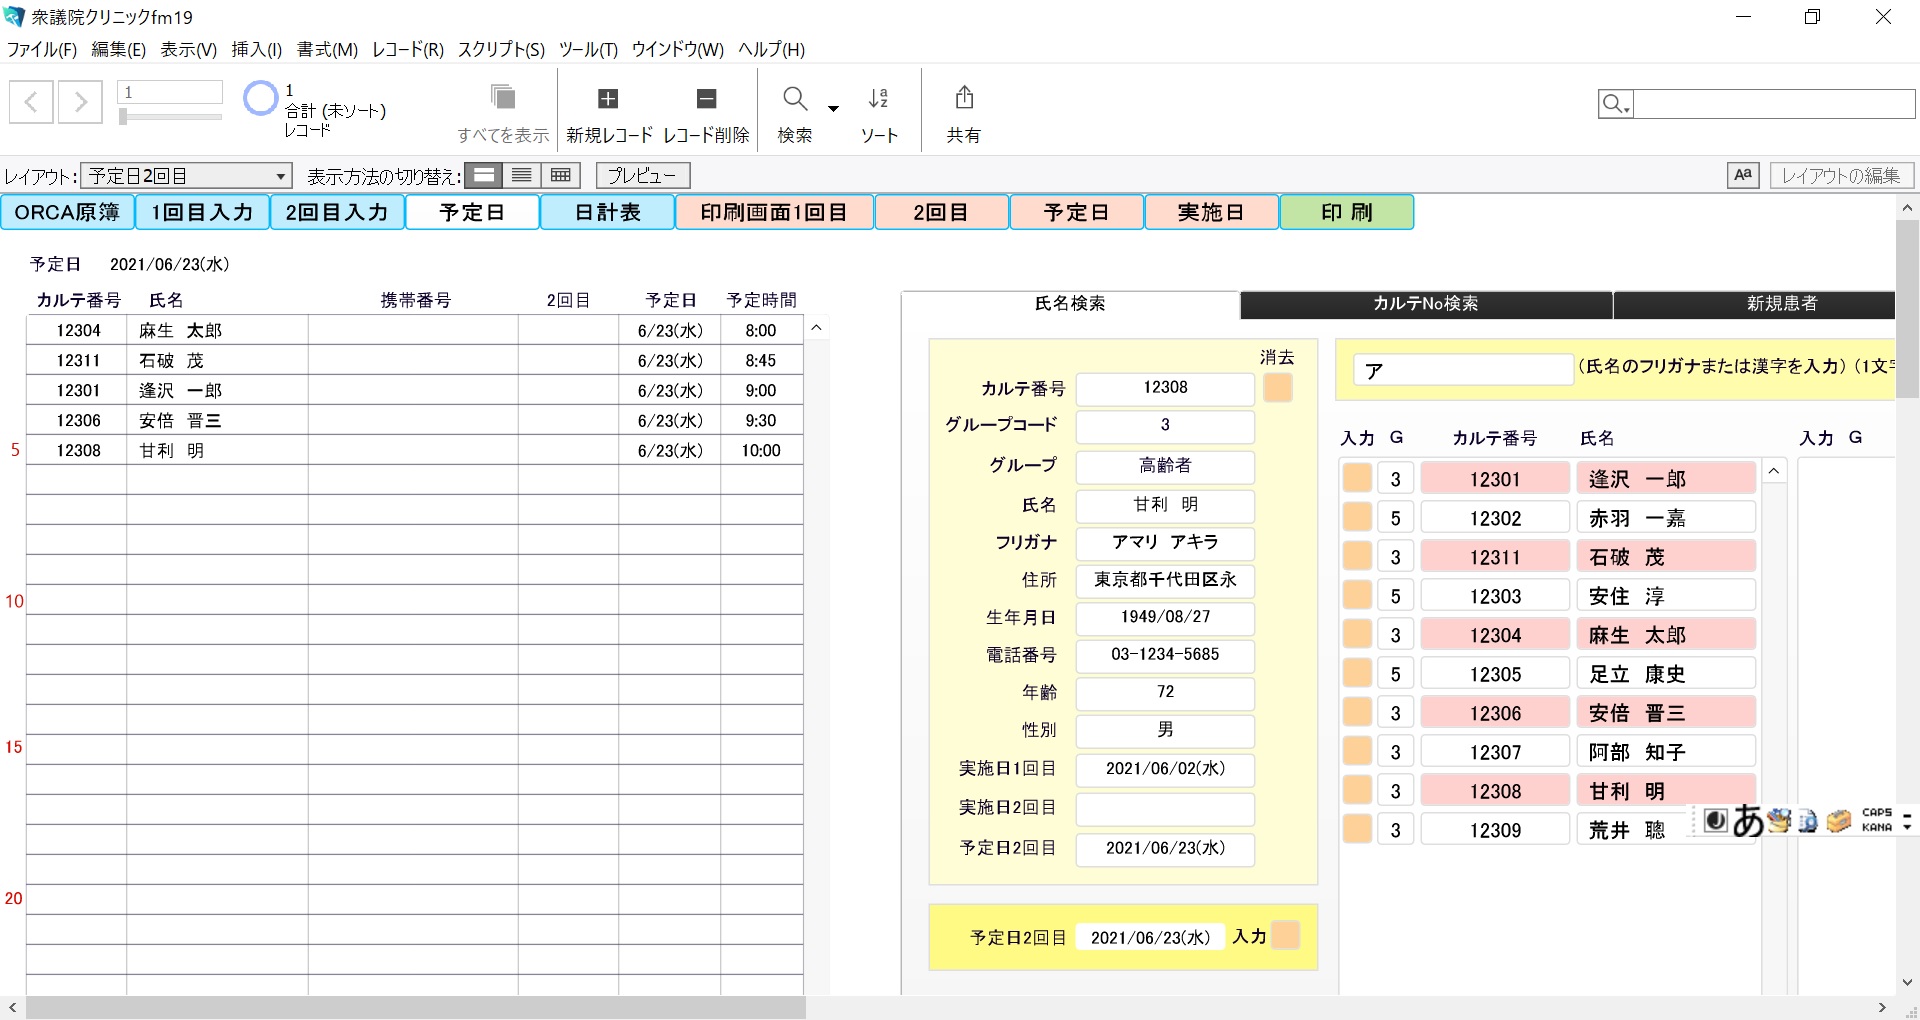Click orange input square for 12306 安倍 晋三
Screen dimensions: 1920x1020
(1357, 712)
